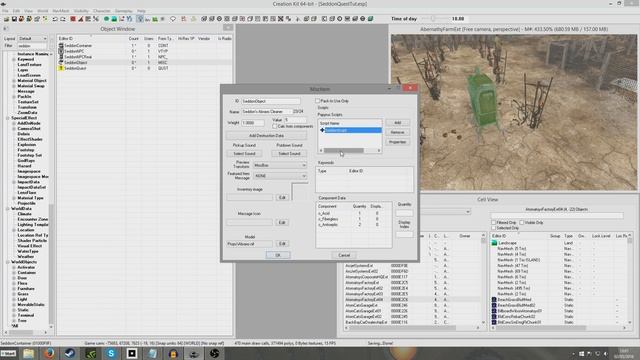Click the OBS taskbar icon
This screenshot has height=360, width=640.
click(215, 353)
